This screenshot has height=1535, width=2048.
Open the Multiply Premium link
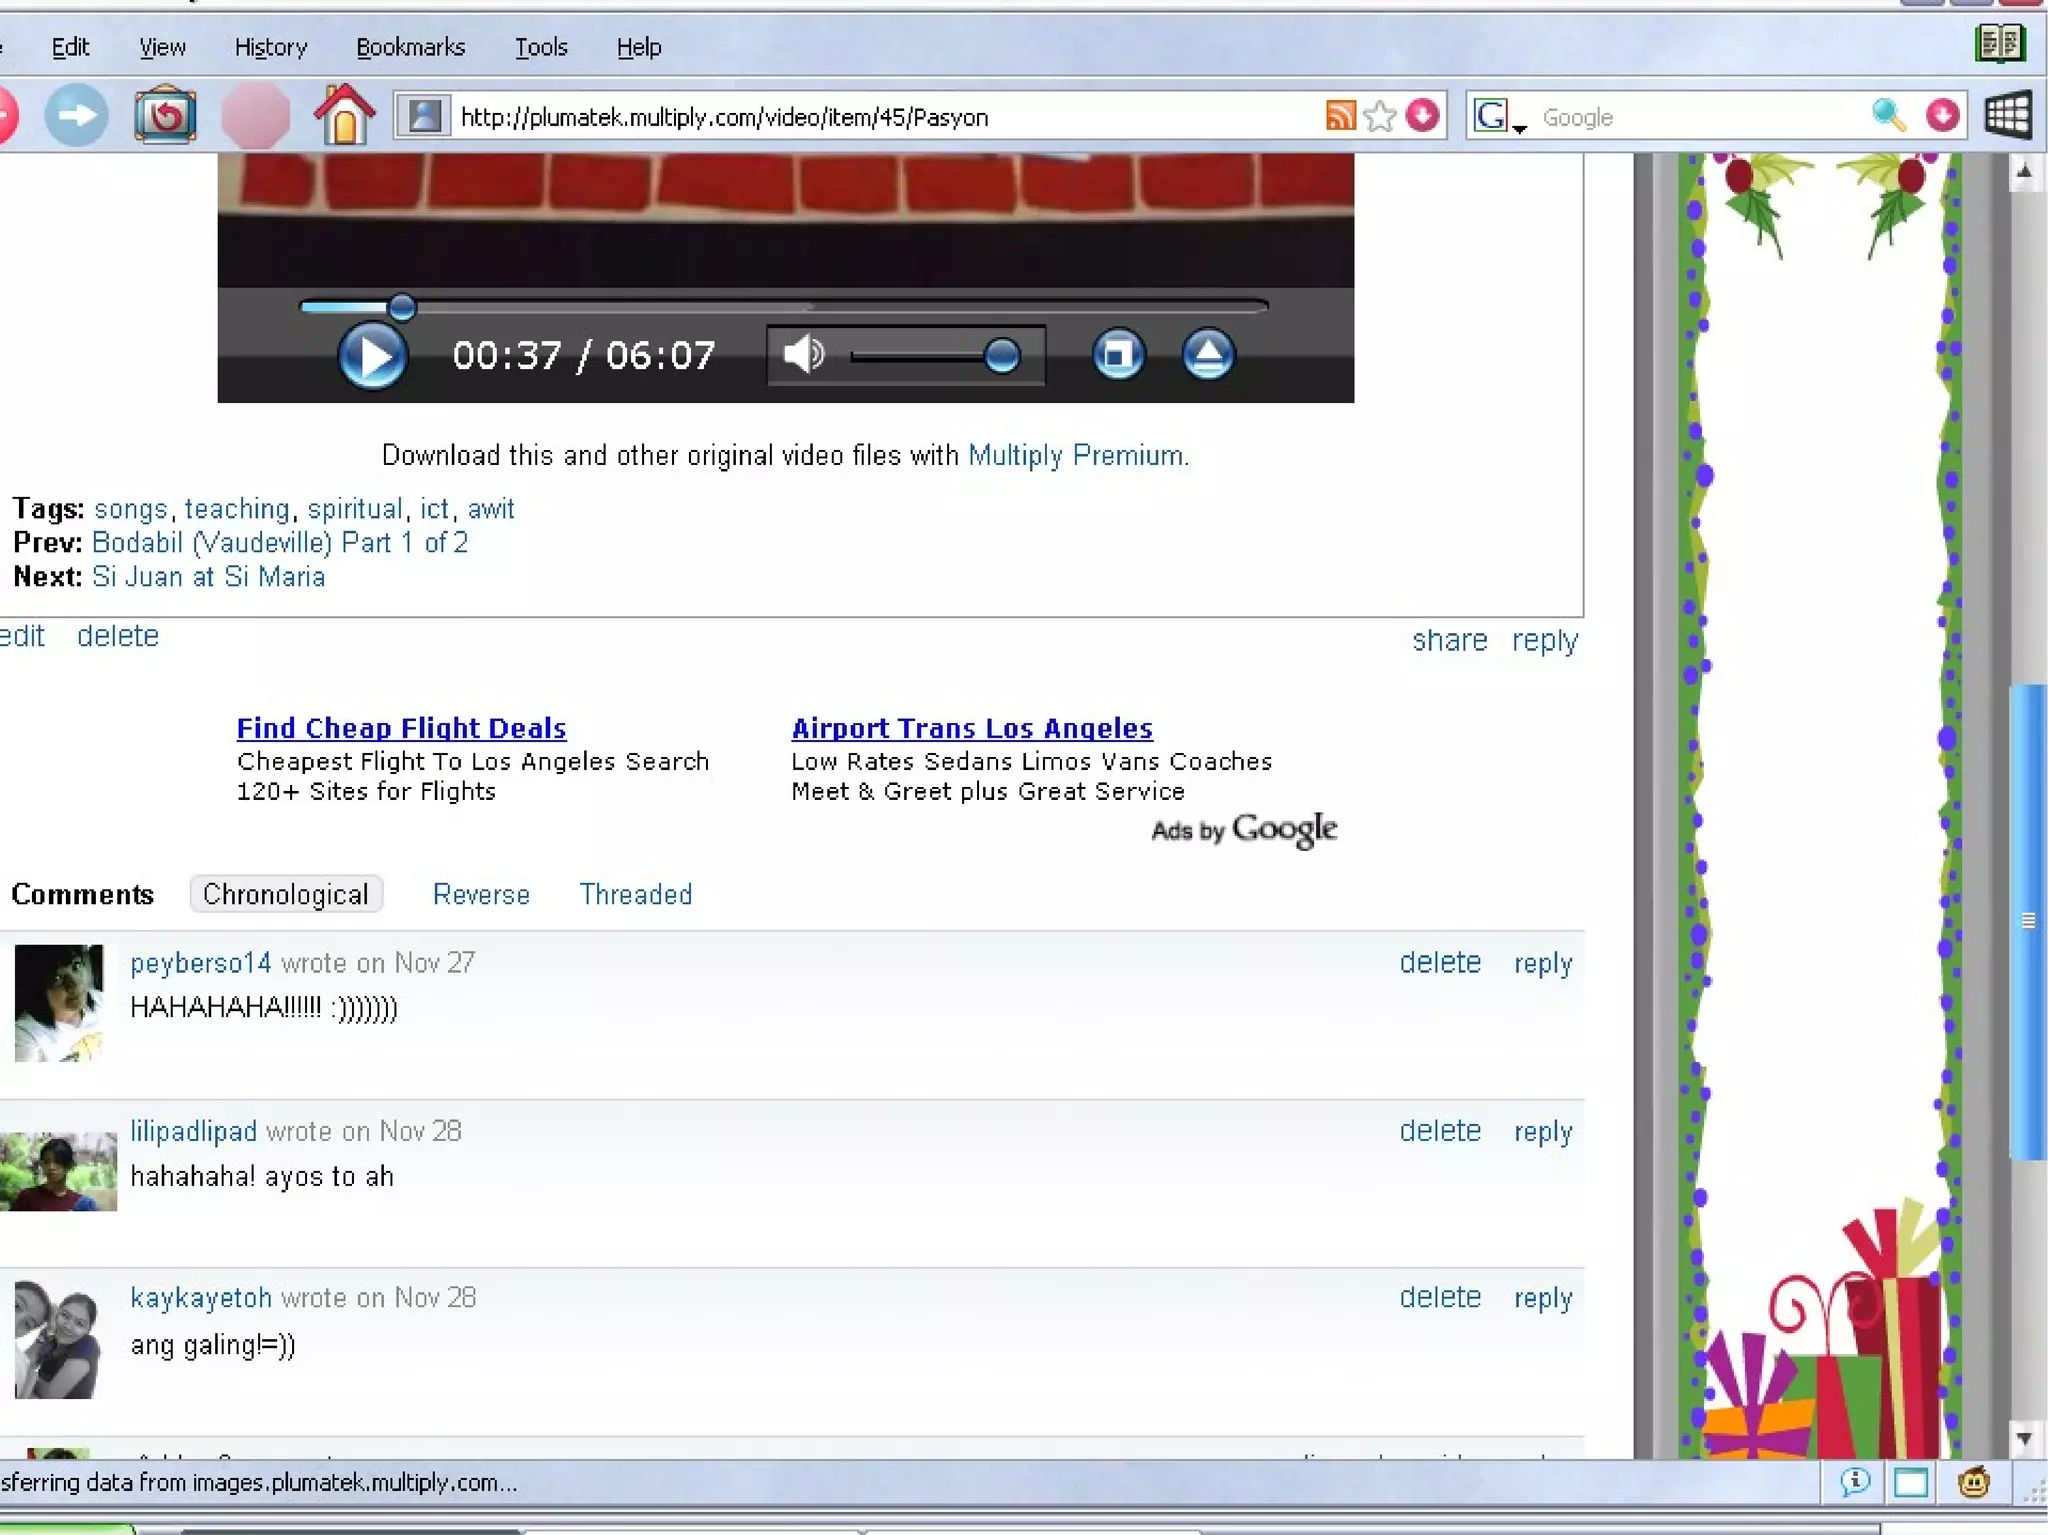[x=1077, y=456]
